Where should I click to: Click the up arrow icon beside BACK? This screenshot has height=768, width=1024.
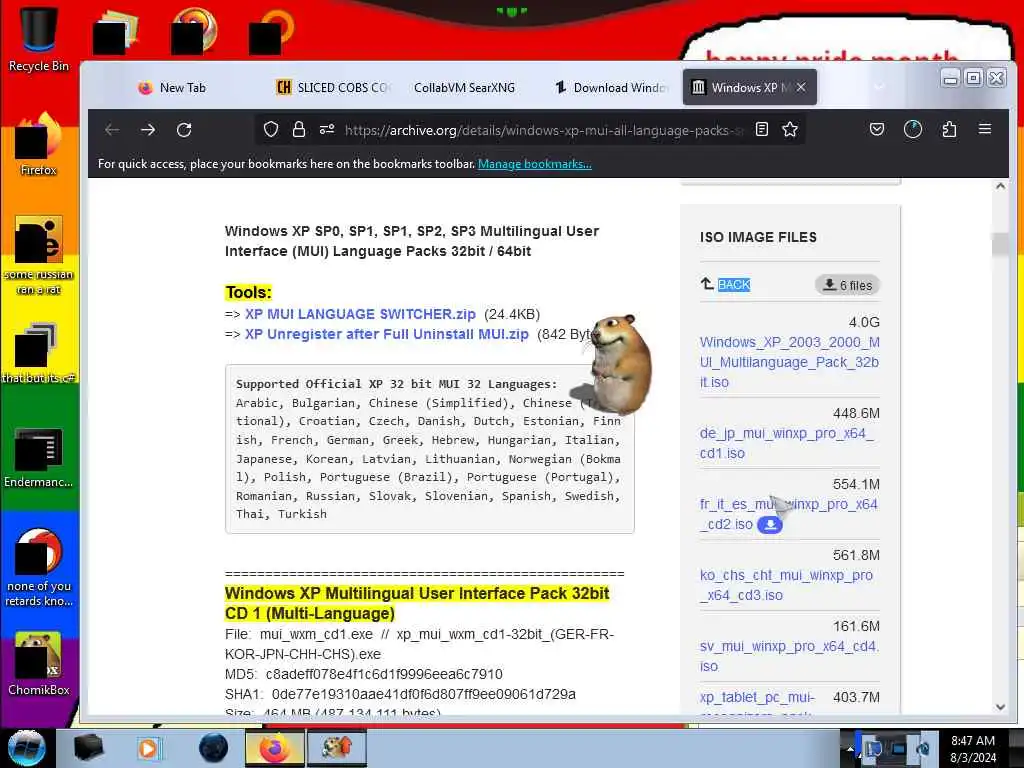point(707,284)
